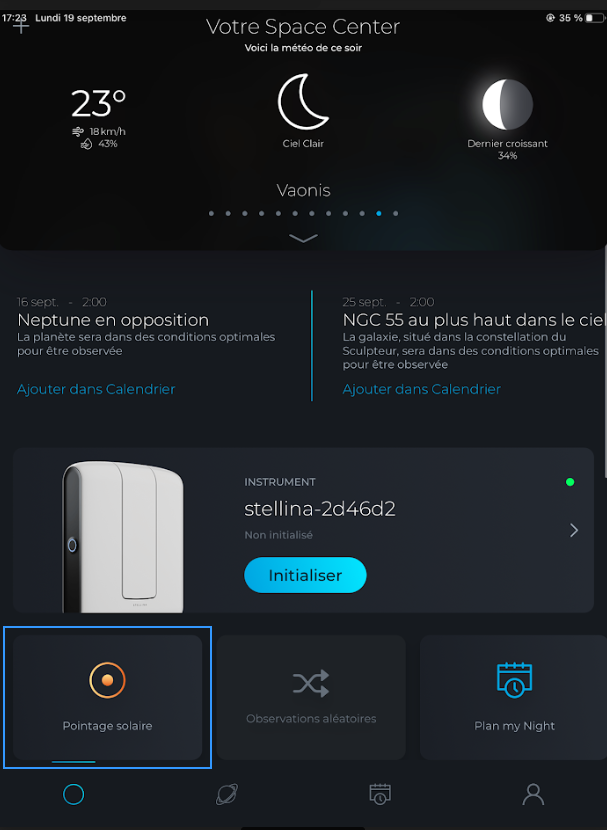Select the highlighted blue page dot

point(379,213)
